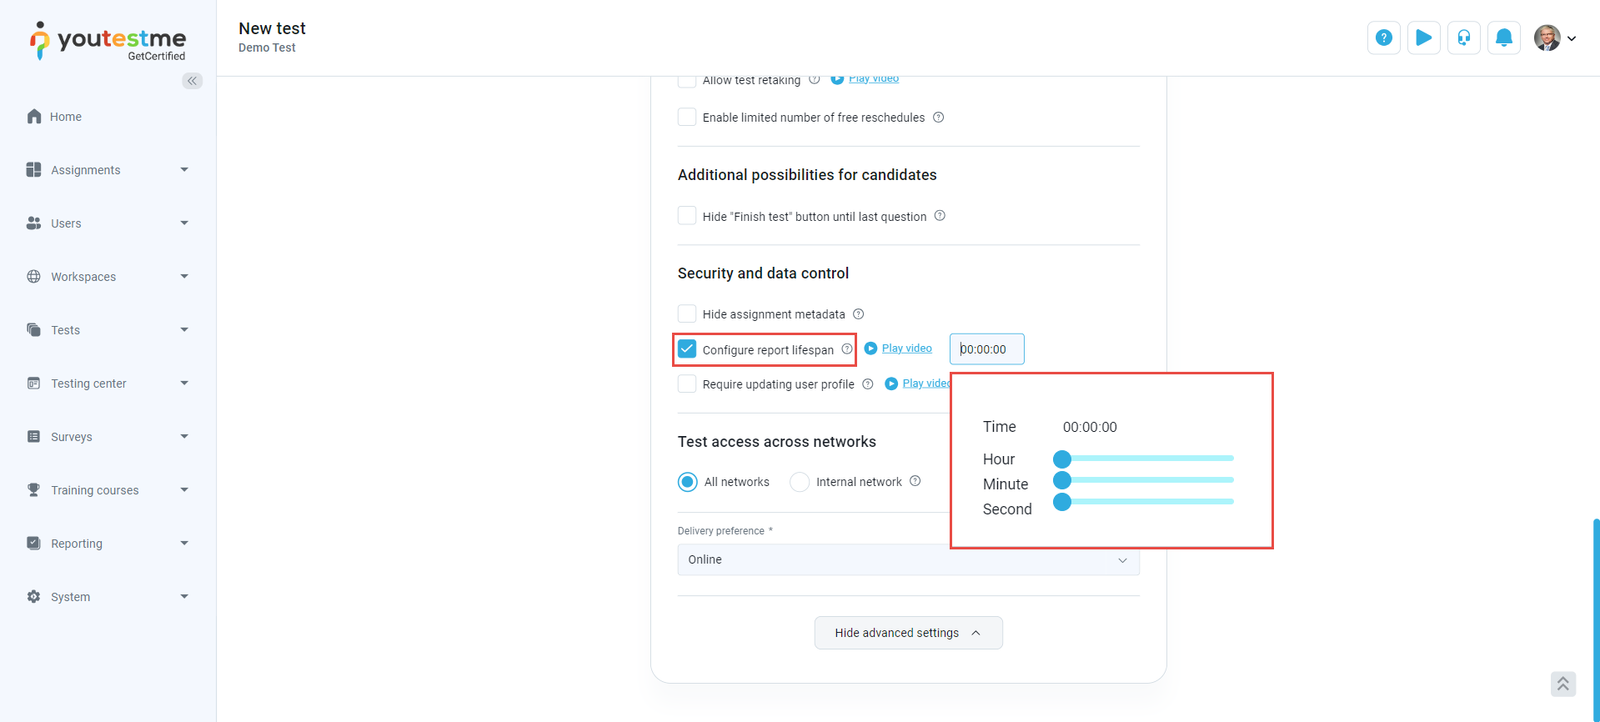Screen dimensions: 1600x722
Task: Select the Internal network radio option
Action: [x=799, y=482]
